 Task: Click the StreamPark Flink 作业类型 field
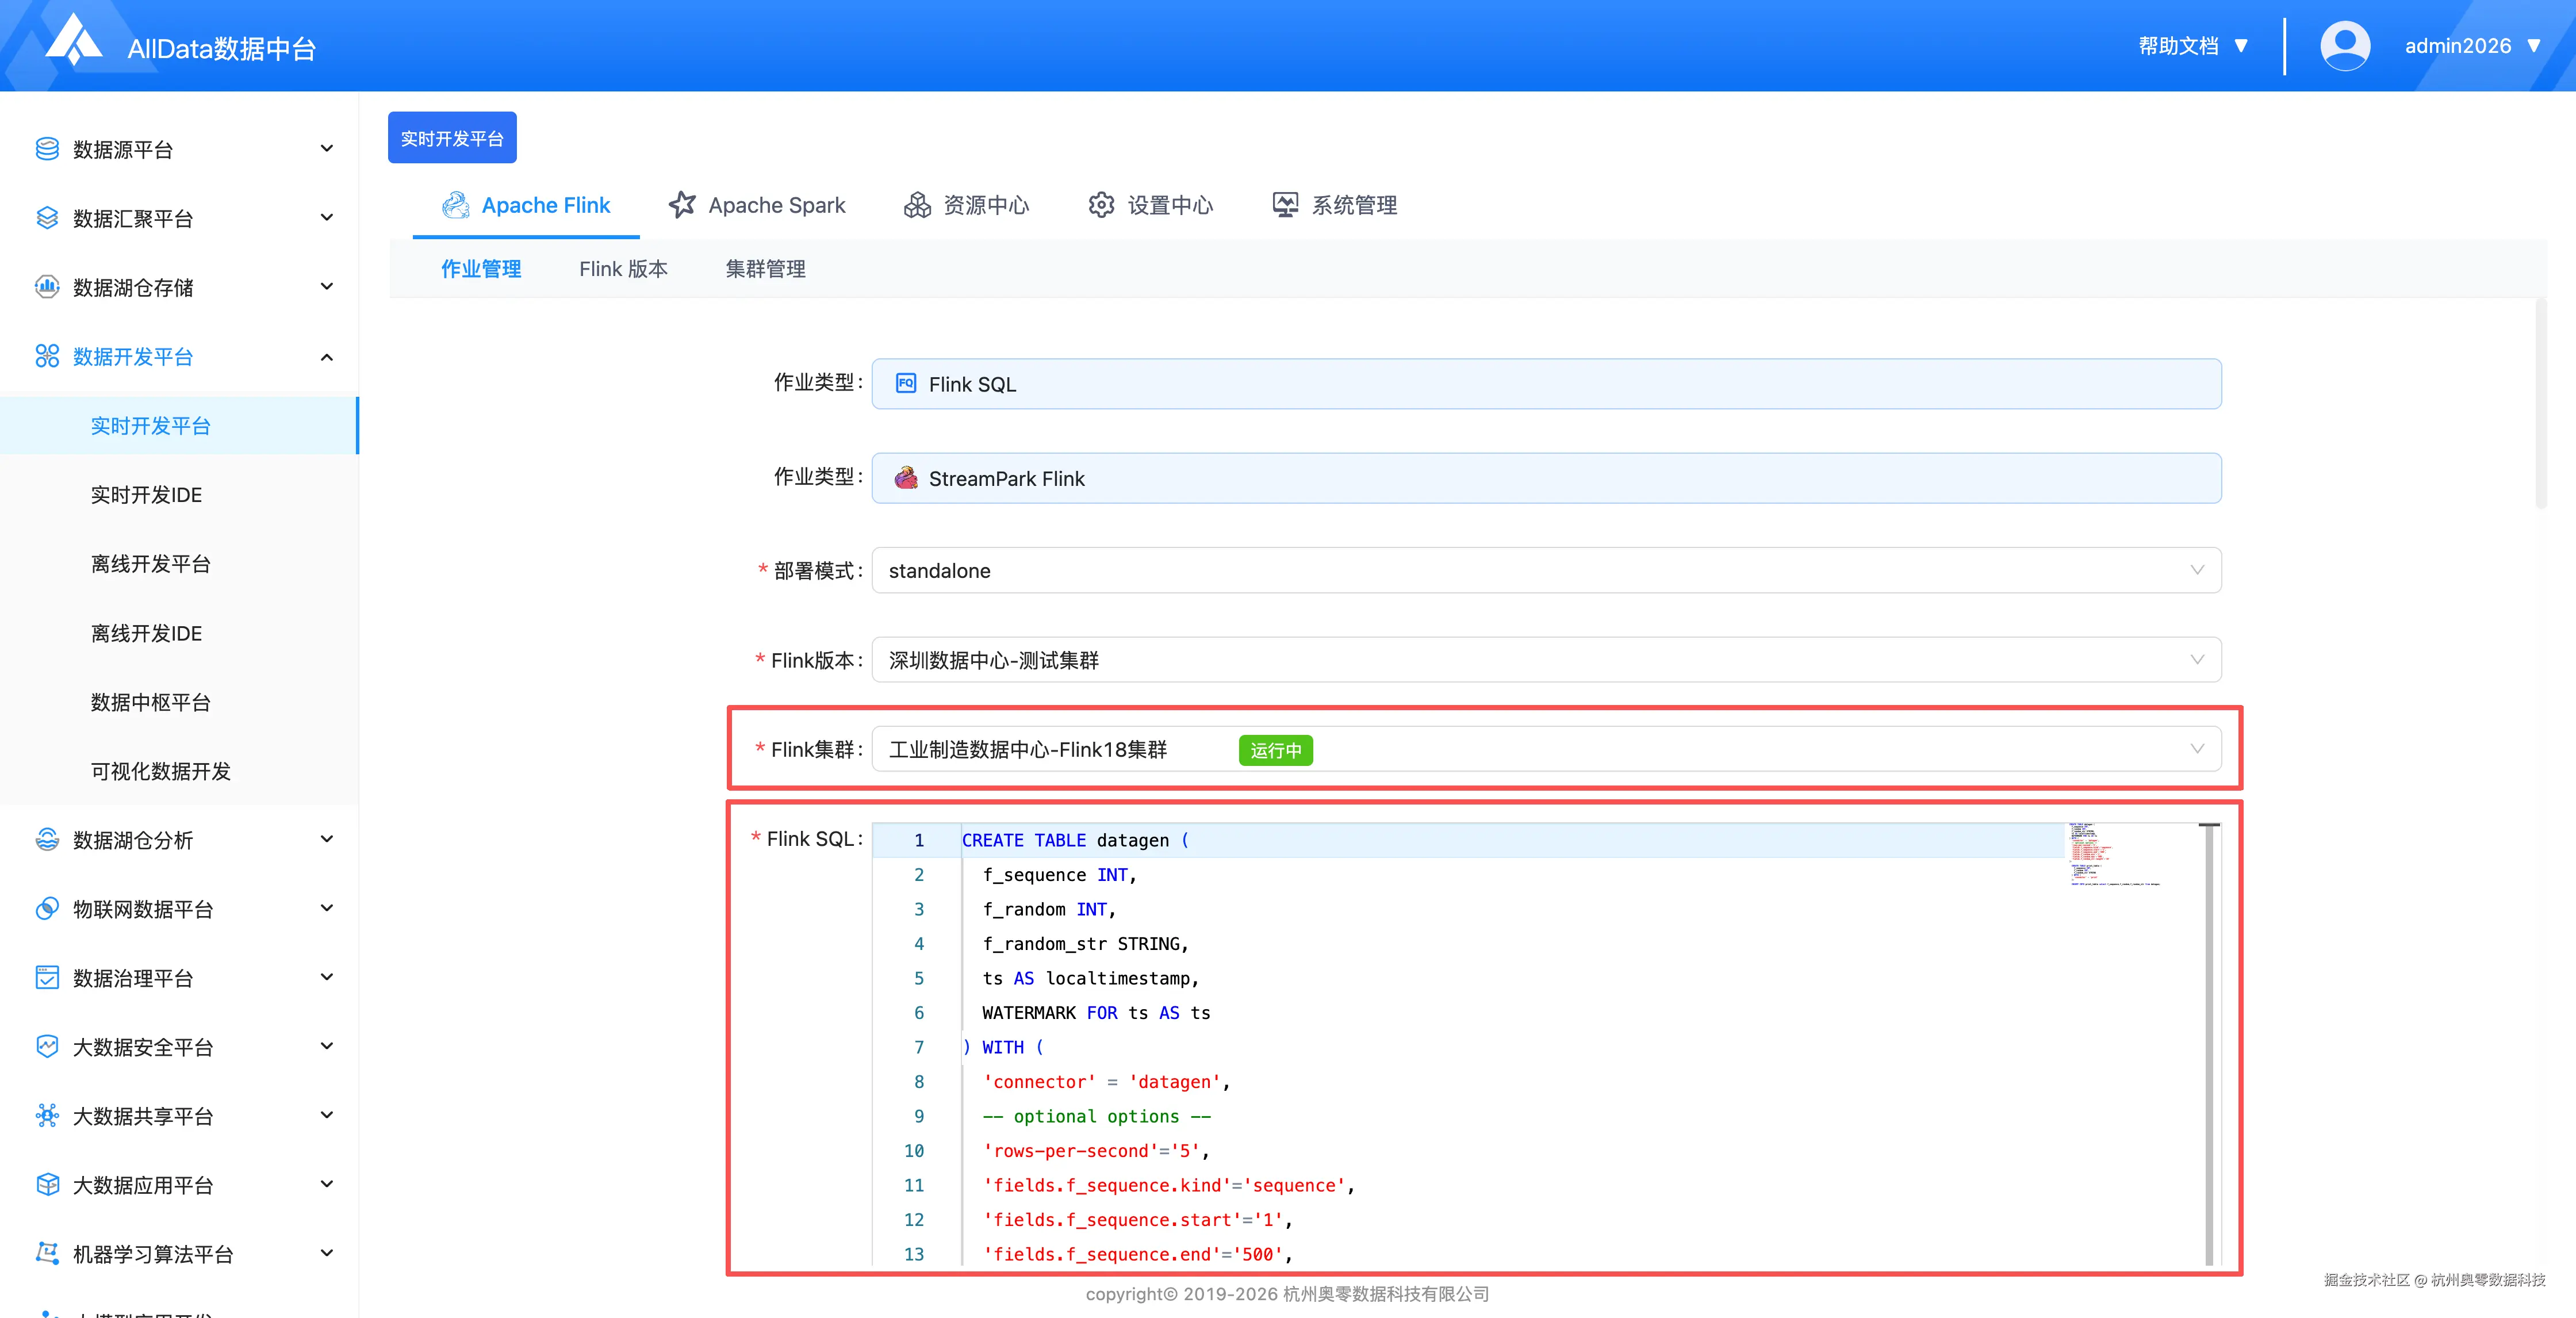(x=1546, y=478)
